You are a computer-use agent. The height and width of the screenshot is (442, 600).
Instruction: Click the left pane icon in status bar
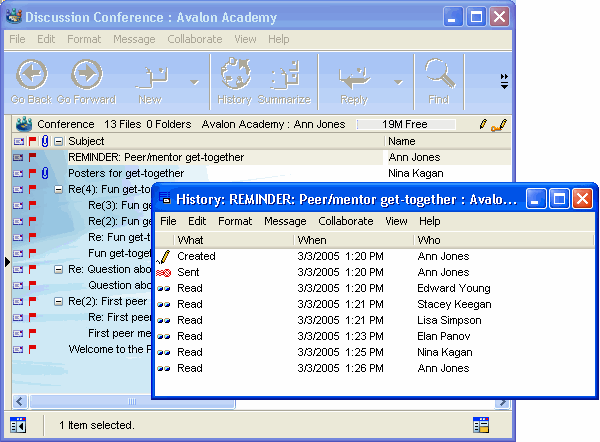[18, 425]
